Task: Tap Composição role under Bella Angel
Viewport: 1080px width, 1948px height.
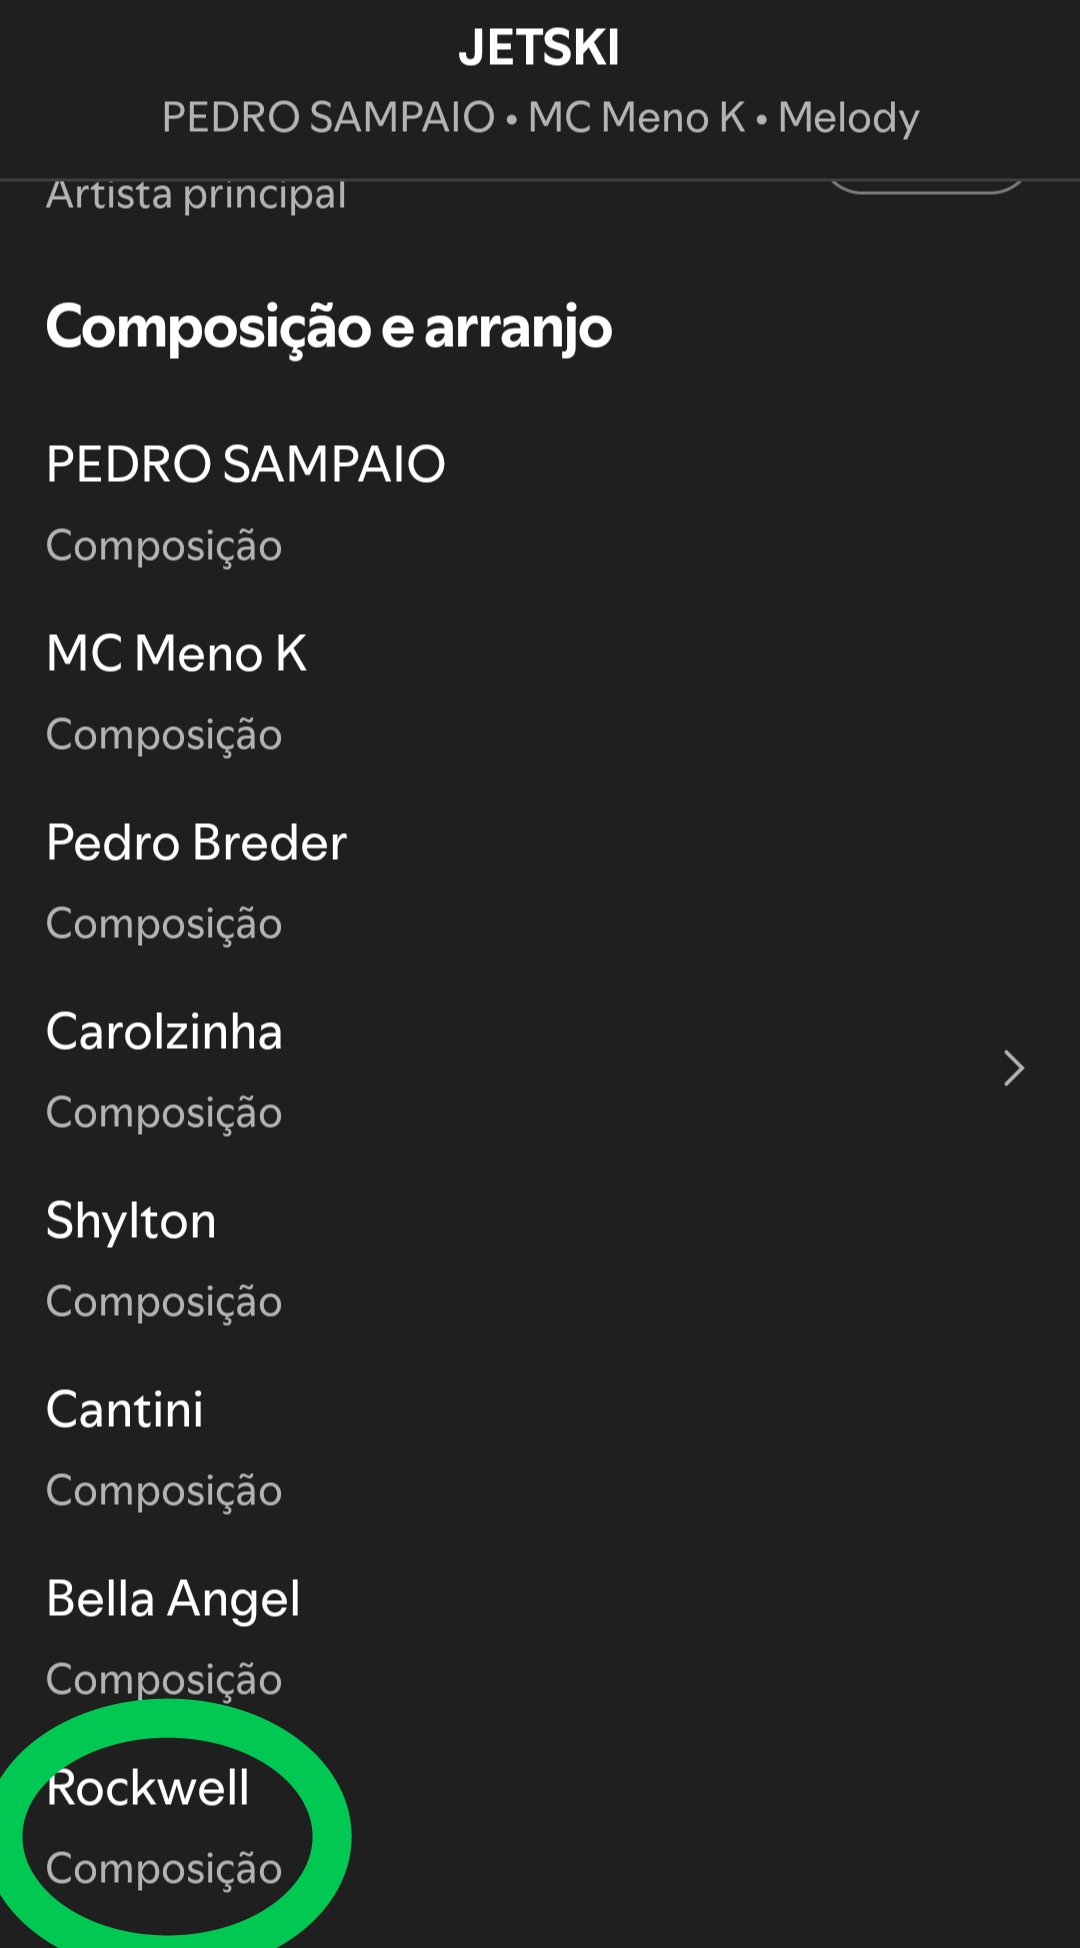Action: coord(164,1679)
